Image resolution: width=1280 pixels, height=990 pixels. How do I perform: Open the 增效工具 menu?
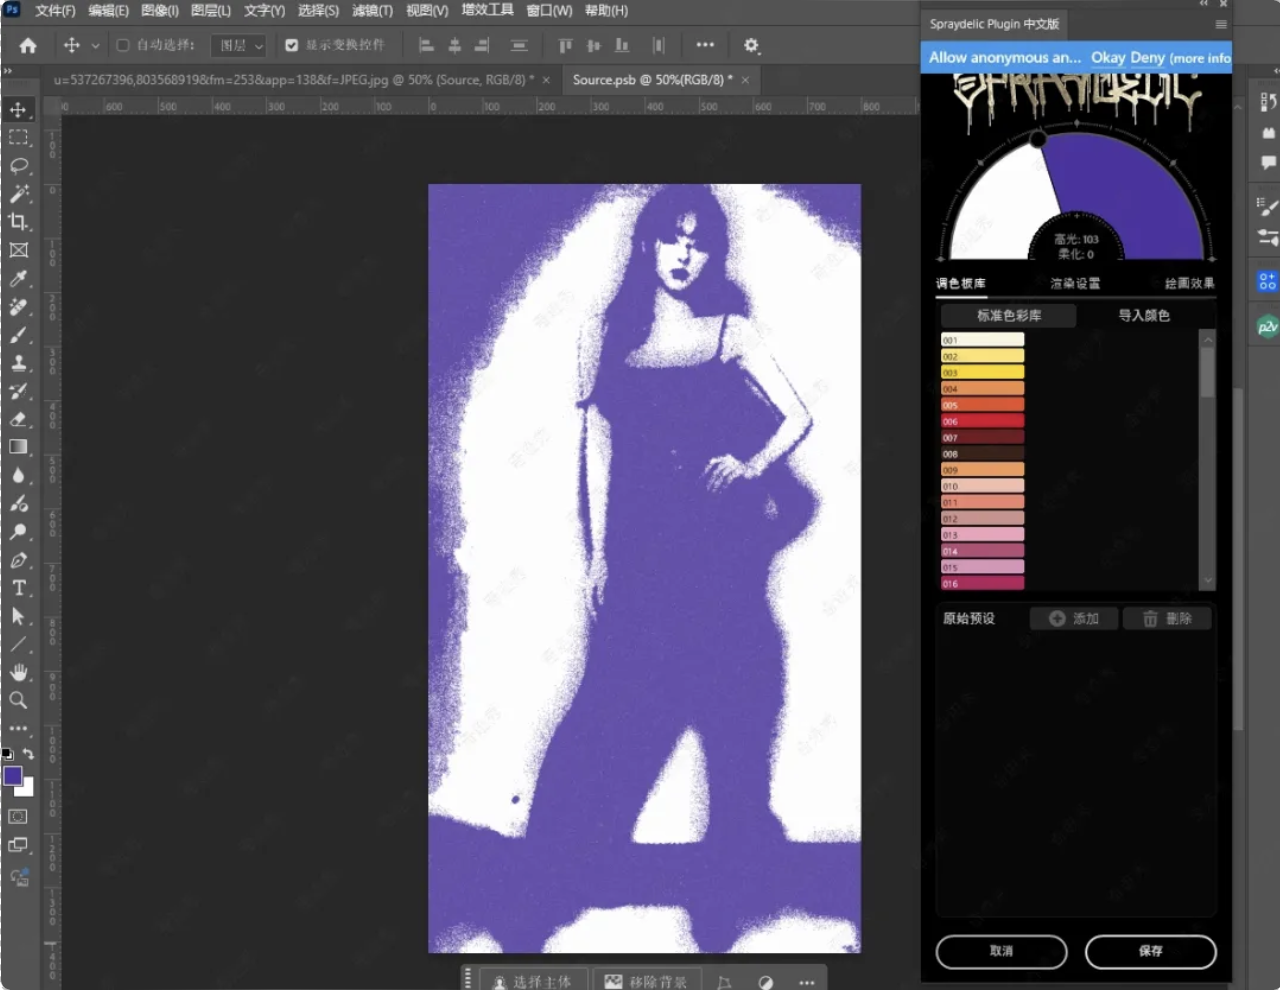point(487,10)
